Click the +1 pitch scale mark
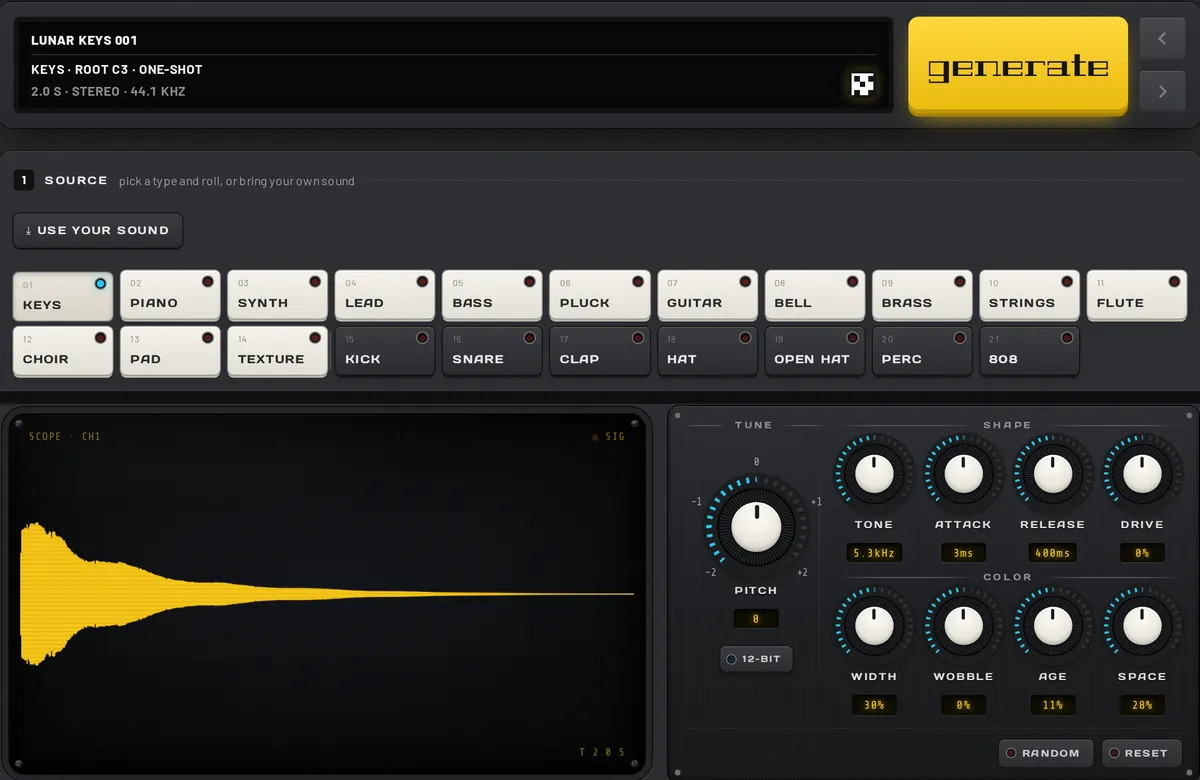Viewport: 1200px width, 780px height. [816, 502]
